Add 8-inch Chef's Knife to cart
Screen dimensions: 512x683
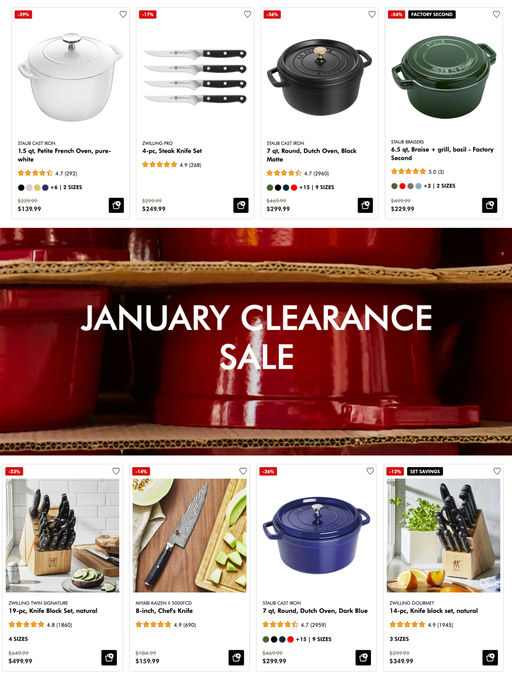pos(236,657)
